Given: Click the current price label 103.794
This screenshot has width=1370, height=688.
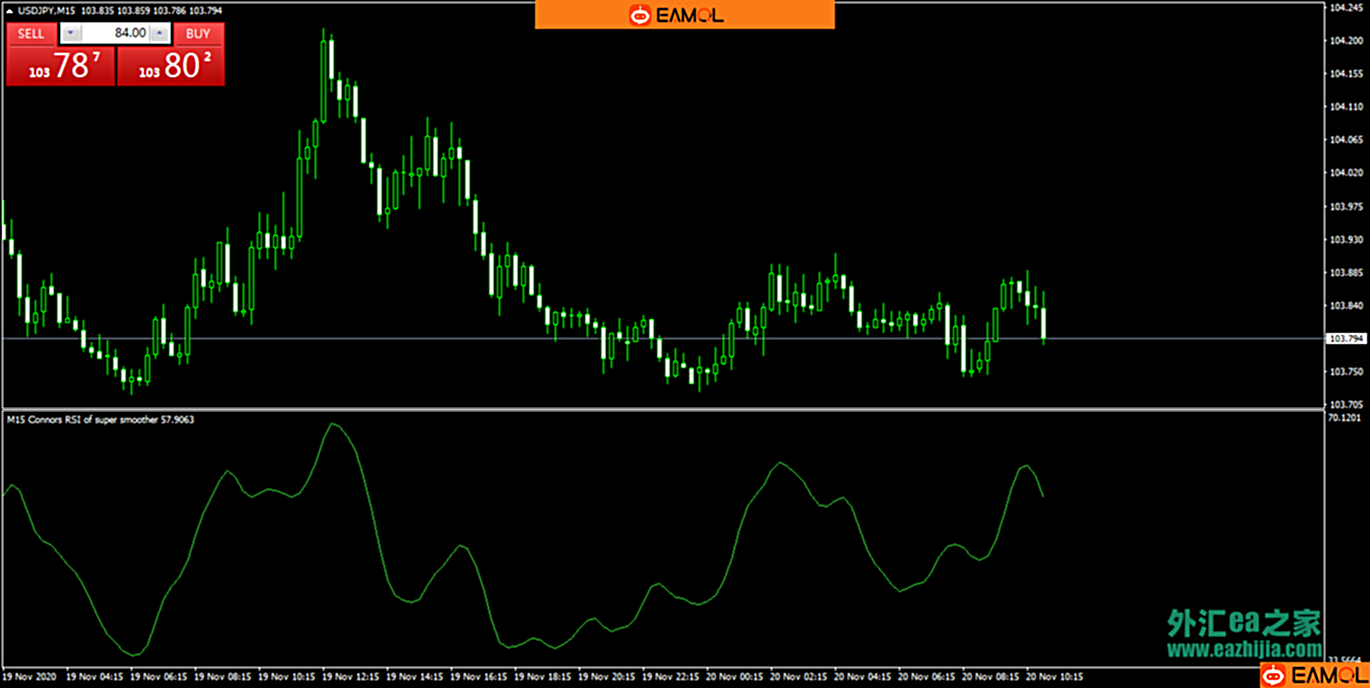Looking at the screenshot, I should point(1345,339).
